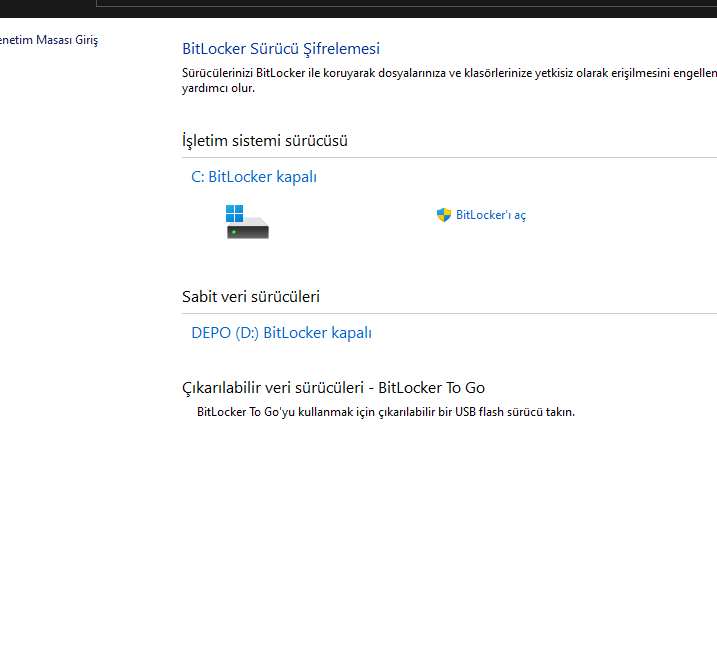Click the BitLocker'ı aç link
Screen dimensions: 717x648
(491, 215)
